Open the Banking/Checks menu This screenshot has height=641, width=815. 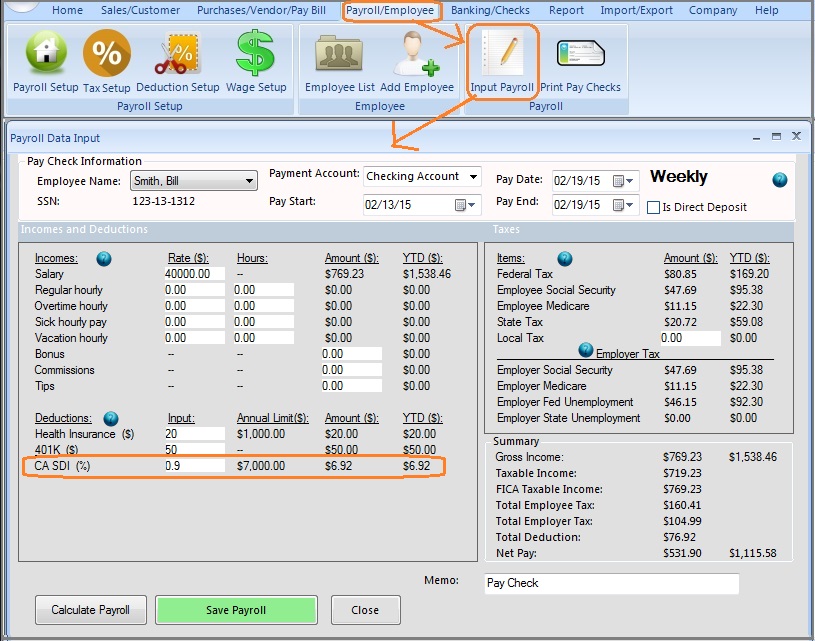point(491,10)
